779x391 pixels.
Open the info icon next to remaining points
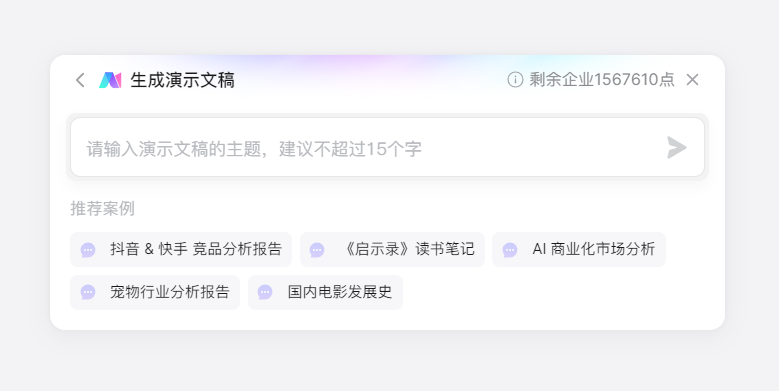point(515,79)
